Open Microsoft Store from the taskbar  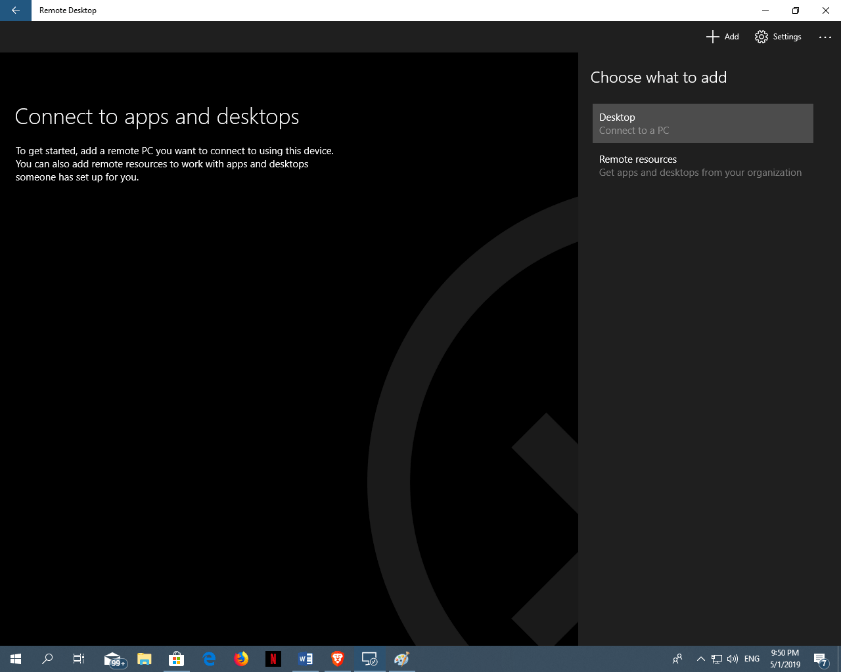point(176,659)
